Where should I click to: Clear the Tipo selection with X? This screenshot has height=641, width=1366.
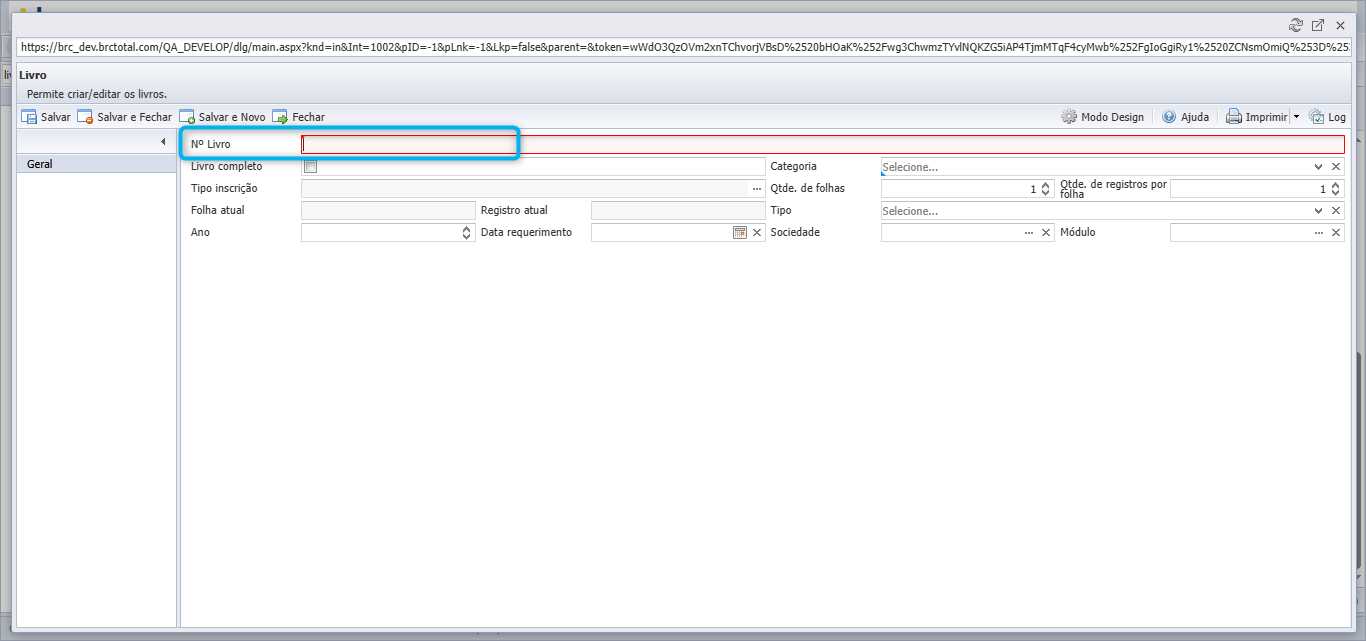[x=1336, y=211]
